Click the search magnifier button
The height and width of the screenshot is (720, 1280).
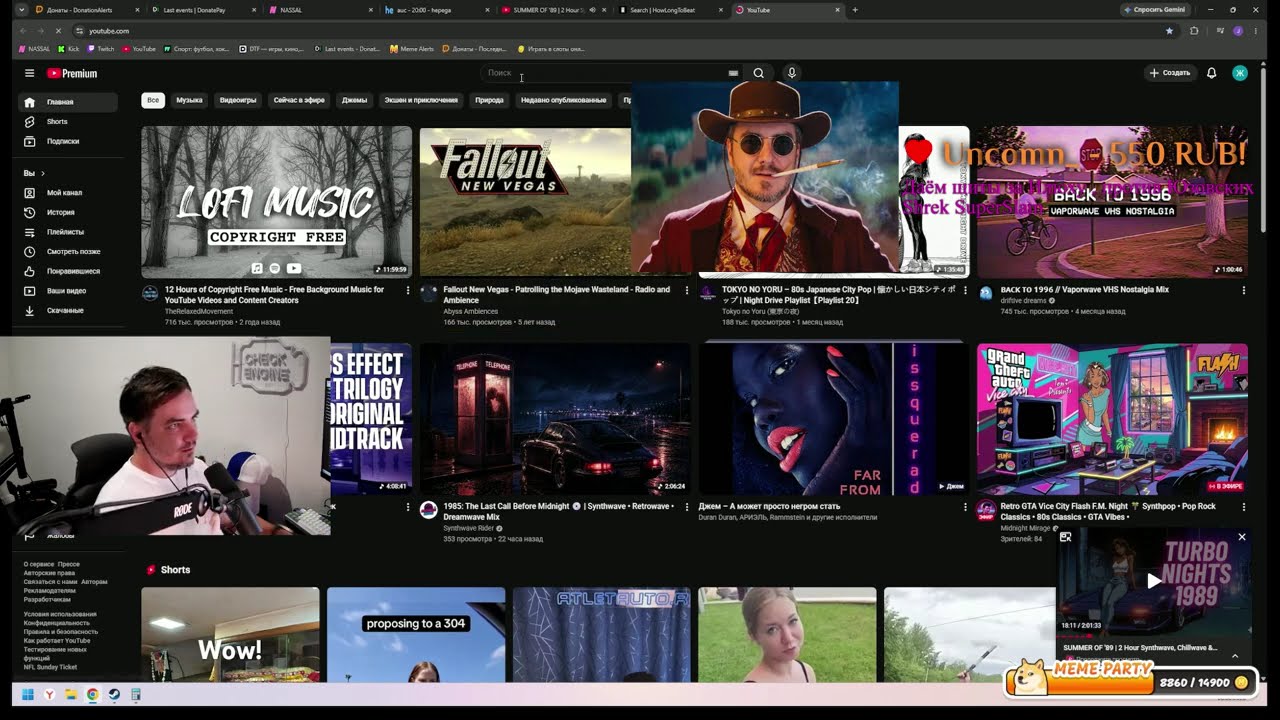[x=759, y=73]
